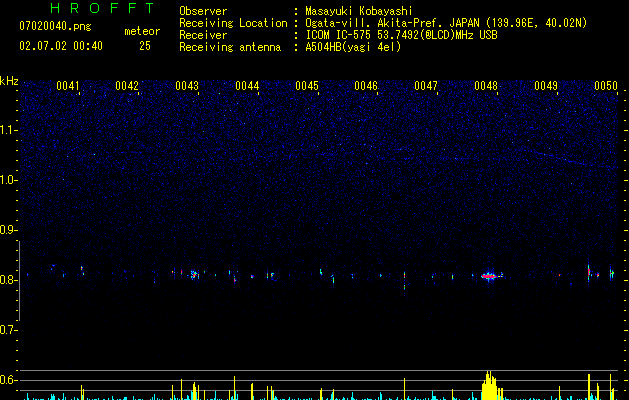Viewport: 629px width, 400px height.
Task: Click the kHz axis unit label
Action: 9,81
